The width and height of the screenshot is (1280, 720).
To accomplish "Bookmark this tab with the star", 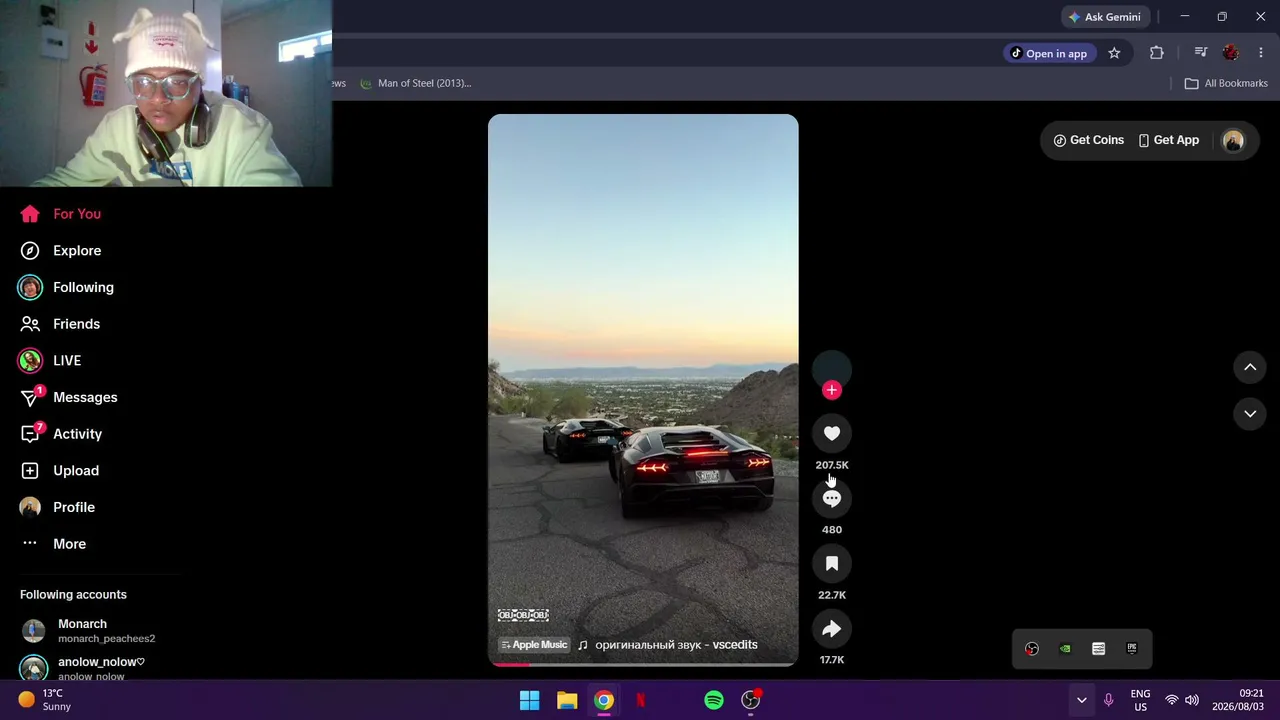I will [x=1114, y=53].
